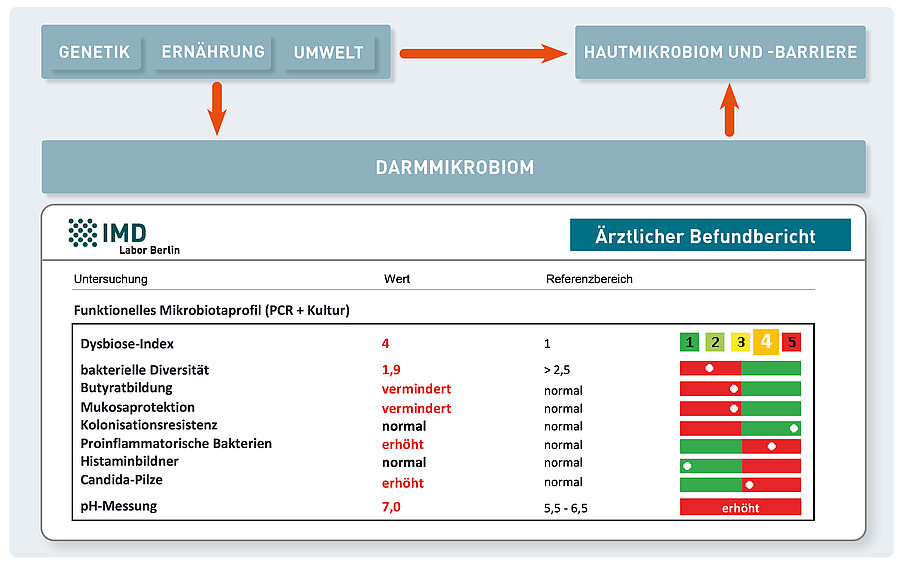Image resolution: width=900 pixels, height=565 pixels.
Task: Click the IMD Labor Berlin logo
Action: click(x=124, y=236)
